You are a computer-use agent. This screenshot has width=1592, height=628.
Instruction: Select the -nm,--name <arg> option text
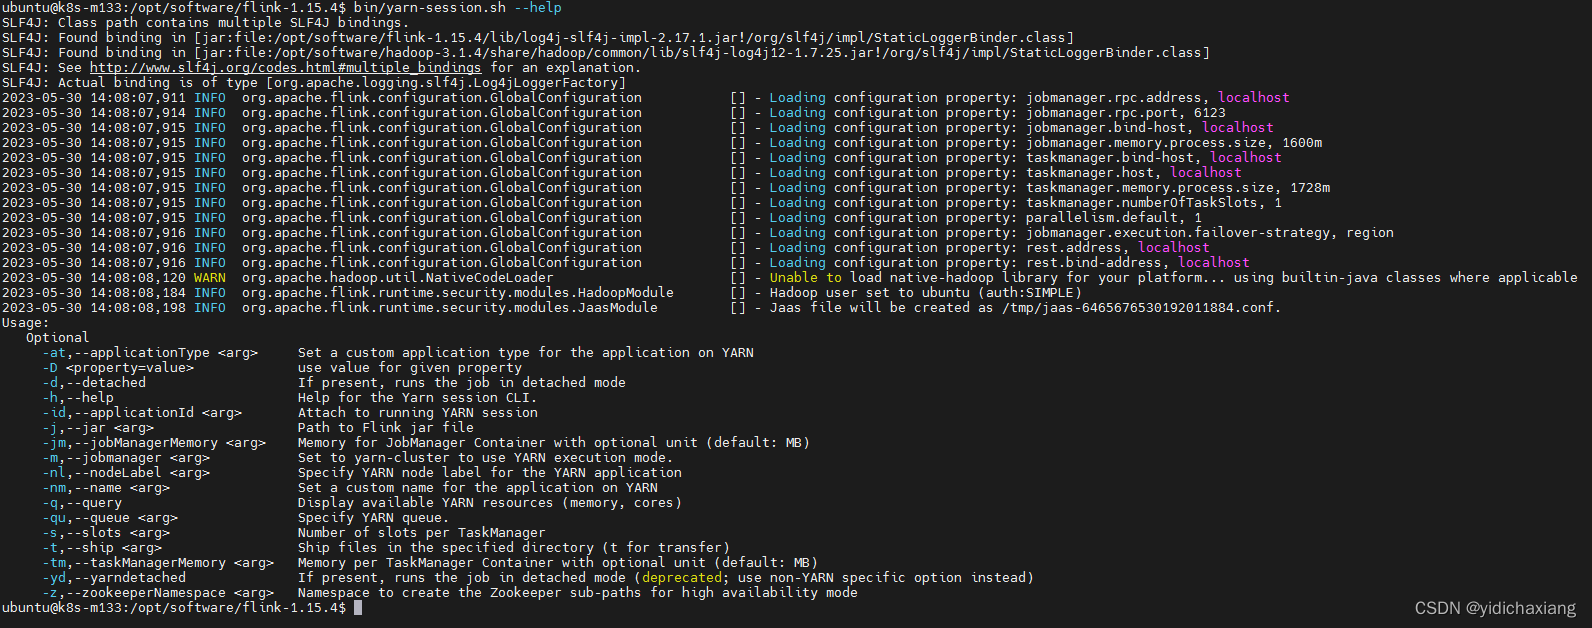pos(106,488)
